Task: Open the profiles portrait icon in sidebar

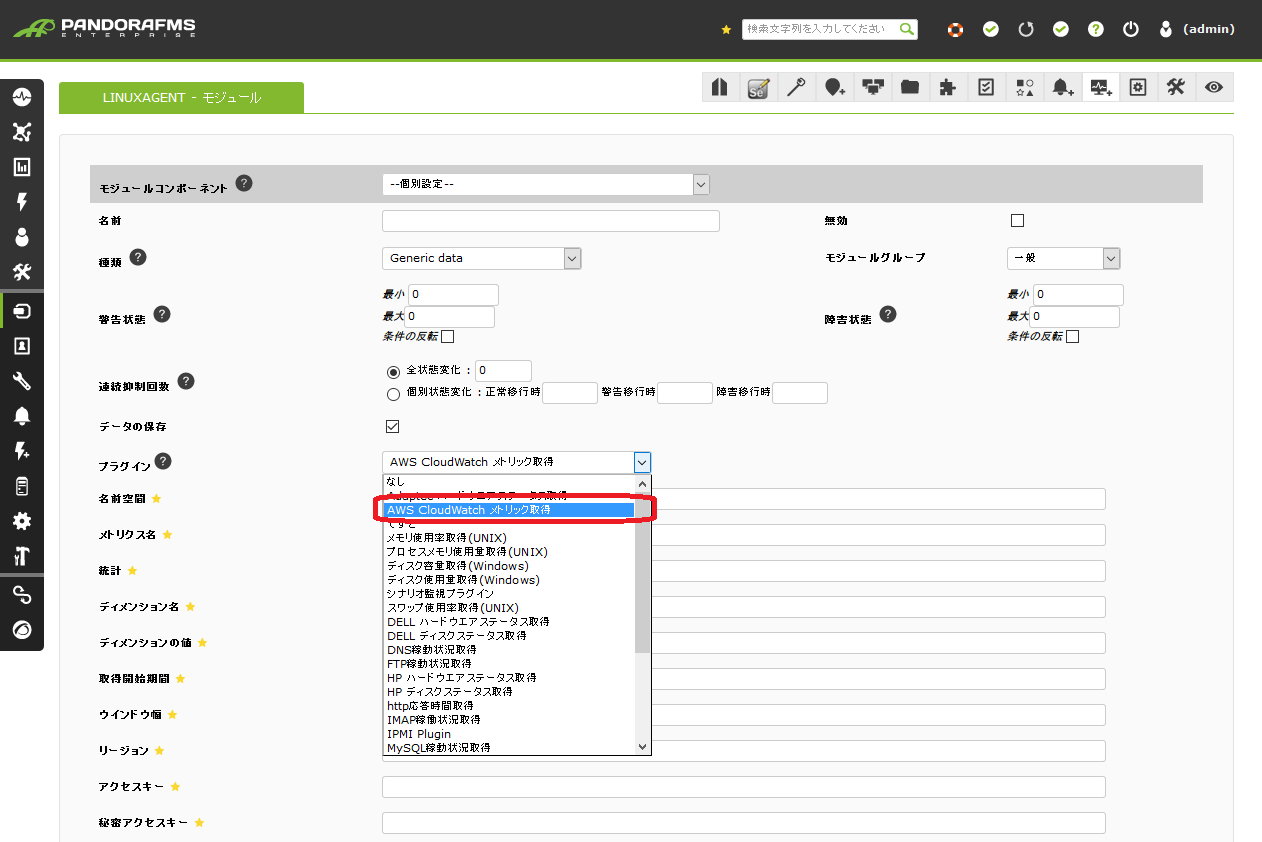Action: click(x=21, y=346)
